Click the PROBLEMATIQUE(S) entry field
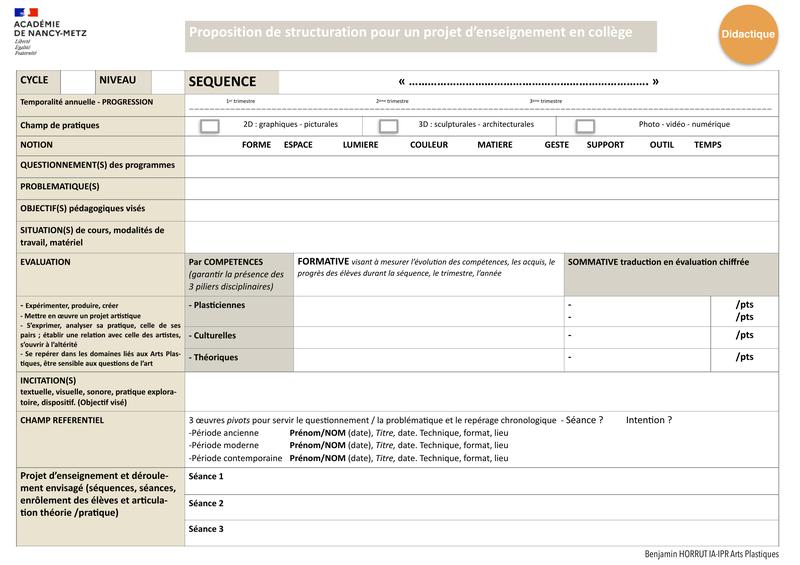The image size is (800, 565). click(x=480, y=187)
